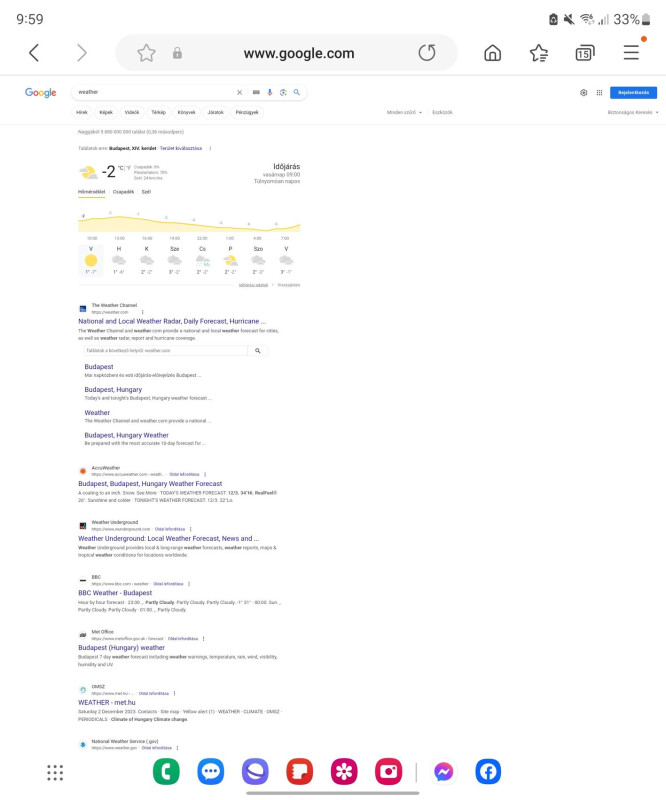
Task: Launch the Phone app from dock
Action: 166,771
